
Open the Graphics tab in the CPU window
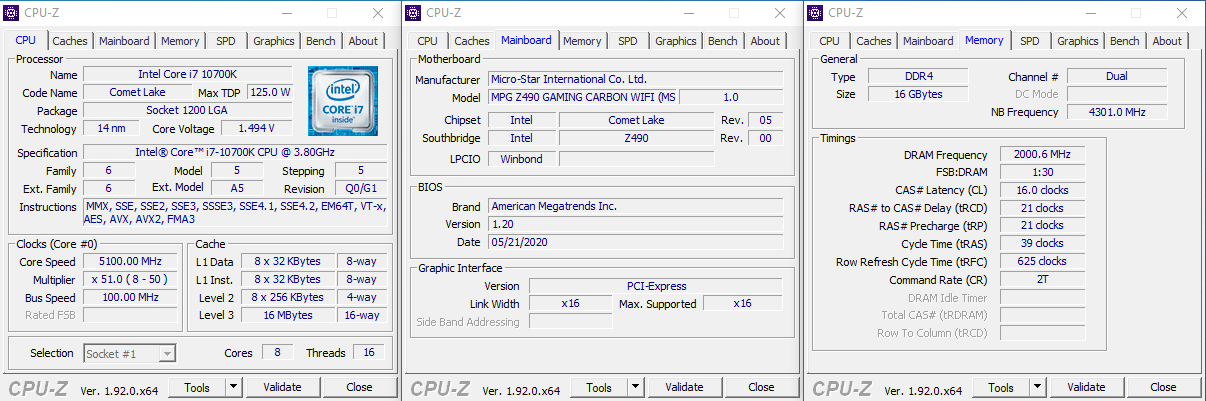point(274,41)
